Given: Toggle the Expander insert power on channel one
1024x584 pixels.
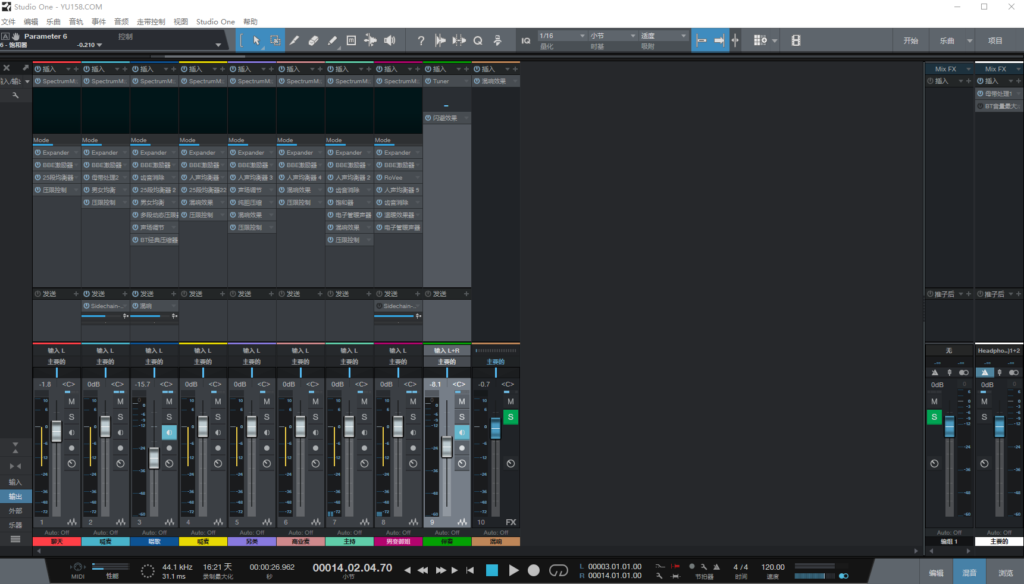Looking at the screenshot, I should coord(36,152).
